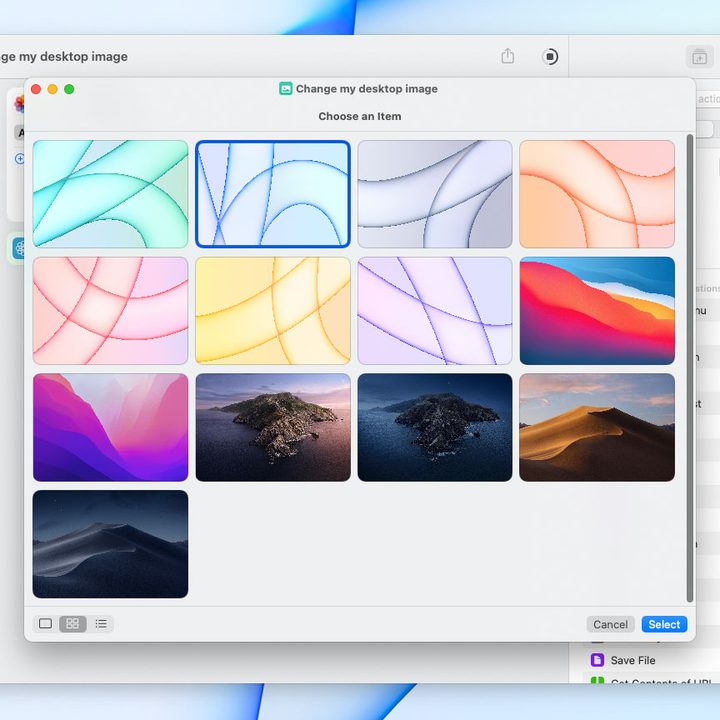Confirm with the Select button
The height and width of the screenshot is (720, 720).
click(x=664, y=624)
